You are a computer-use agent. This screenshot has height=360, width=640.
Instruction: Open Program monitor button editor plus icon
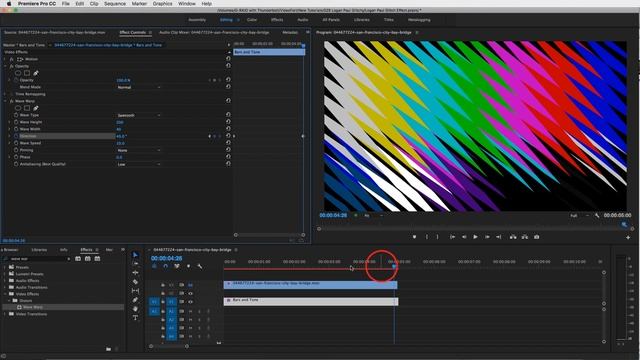point(628,237)
